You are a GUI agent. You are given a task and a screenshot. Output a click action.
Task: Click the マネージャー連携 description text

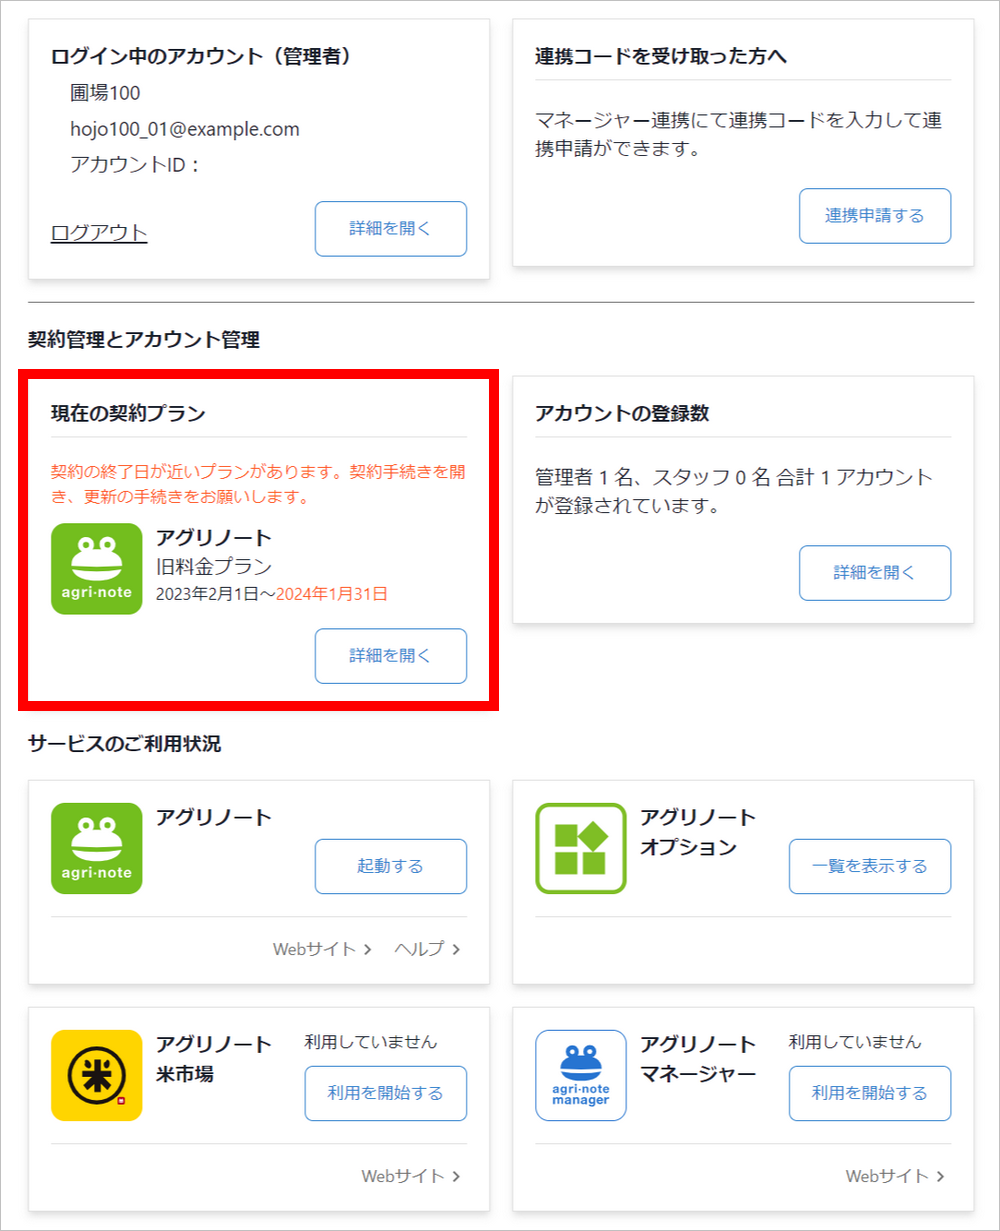pos(738,135)
